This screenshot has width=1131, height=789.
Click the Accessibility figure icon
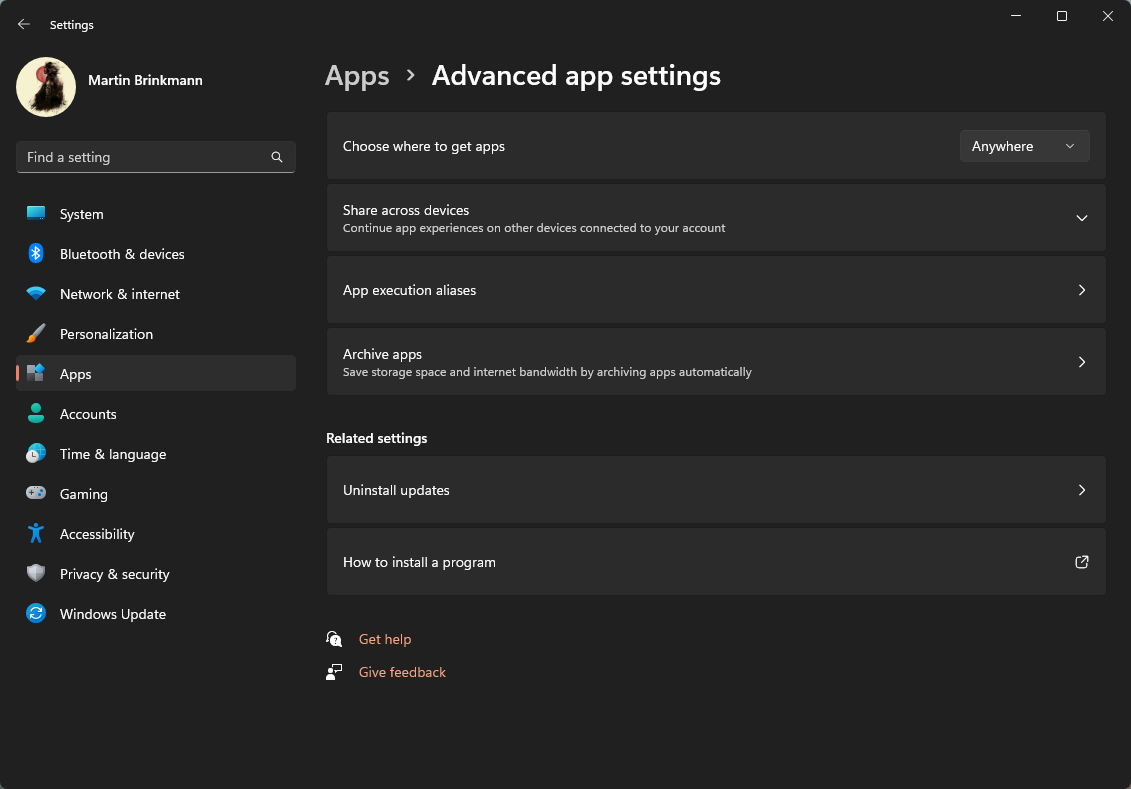pos(36,533)
